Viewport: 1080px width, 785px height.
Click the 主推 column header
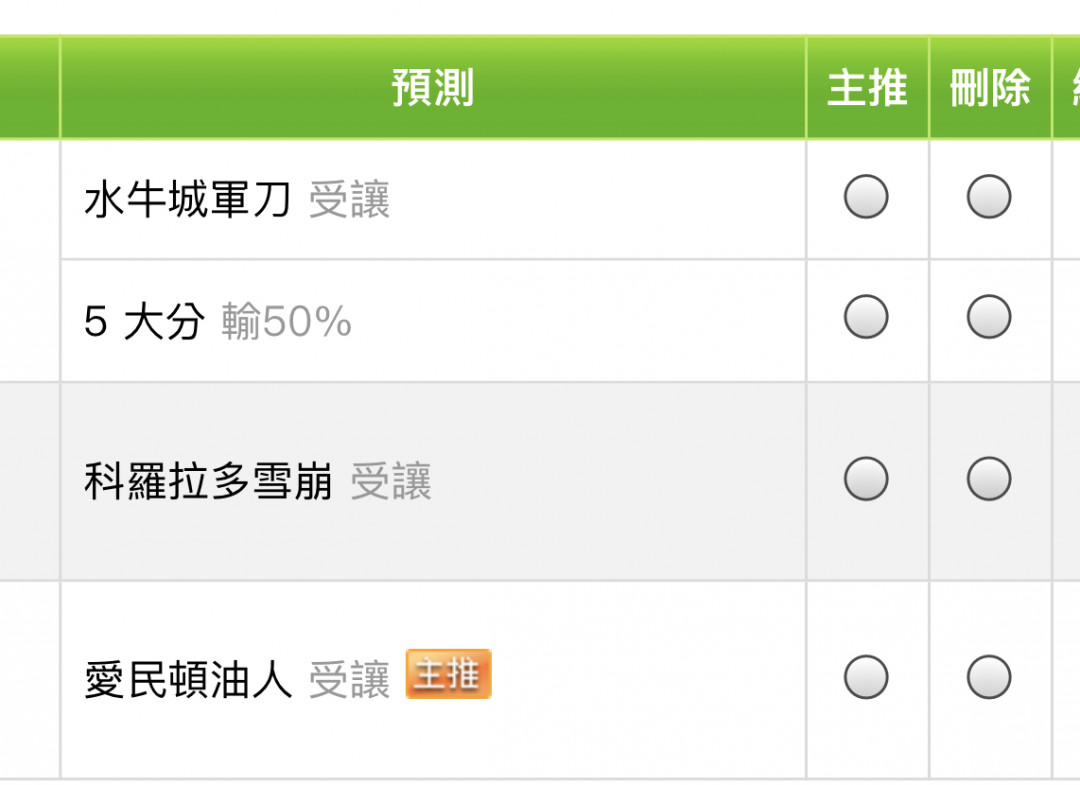(867, 87)
